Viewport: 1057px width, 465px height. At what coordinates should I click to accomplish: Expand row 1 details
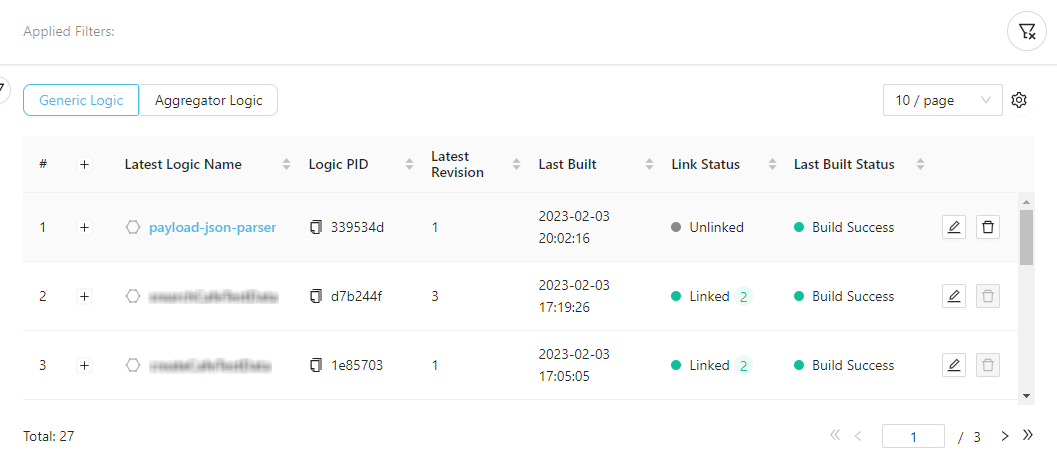84,227
